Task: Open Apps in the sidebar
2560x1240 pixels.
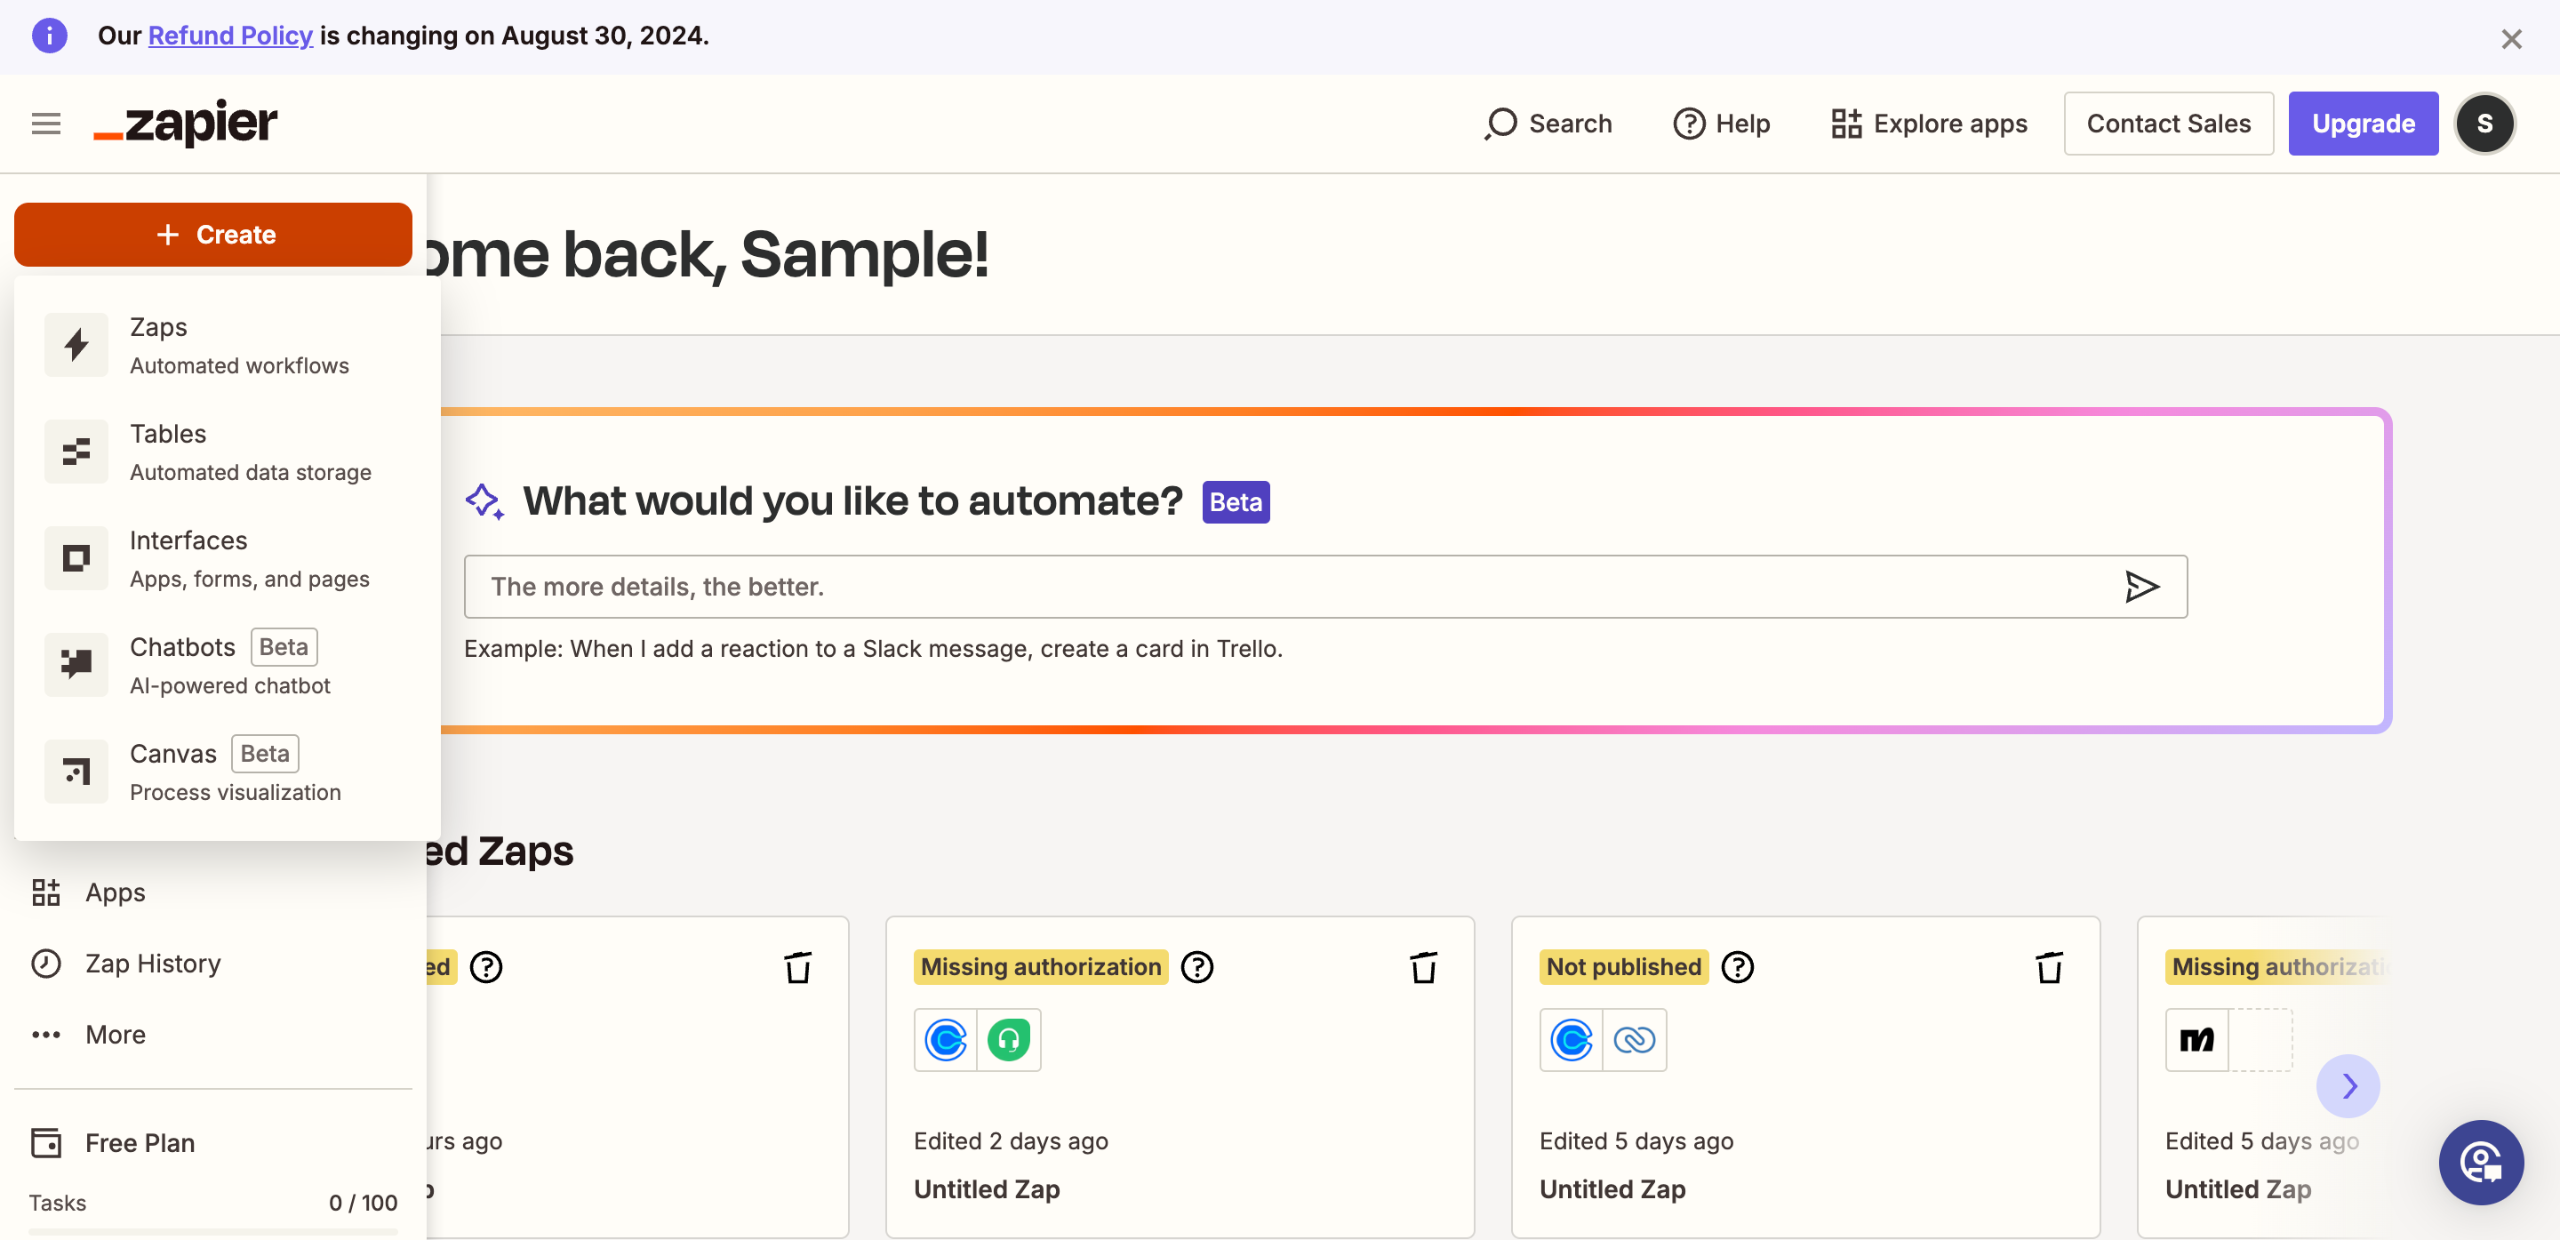Action: (x=114, y=892)
